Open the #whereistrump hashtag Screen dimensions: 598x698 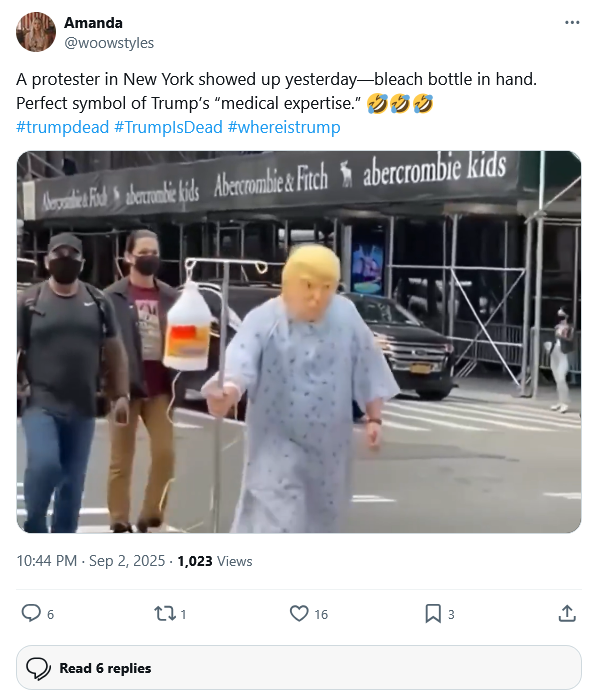(284, 127)
